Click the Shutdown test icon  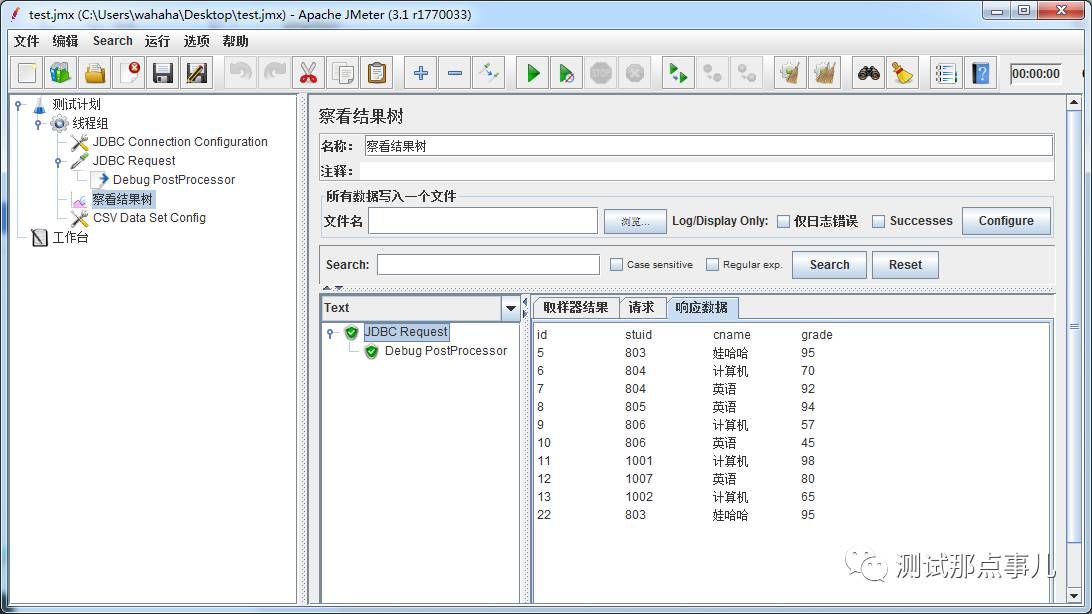click(x=635, y=73)
